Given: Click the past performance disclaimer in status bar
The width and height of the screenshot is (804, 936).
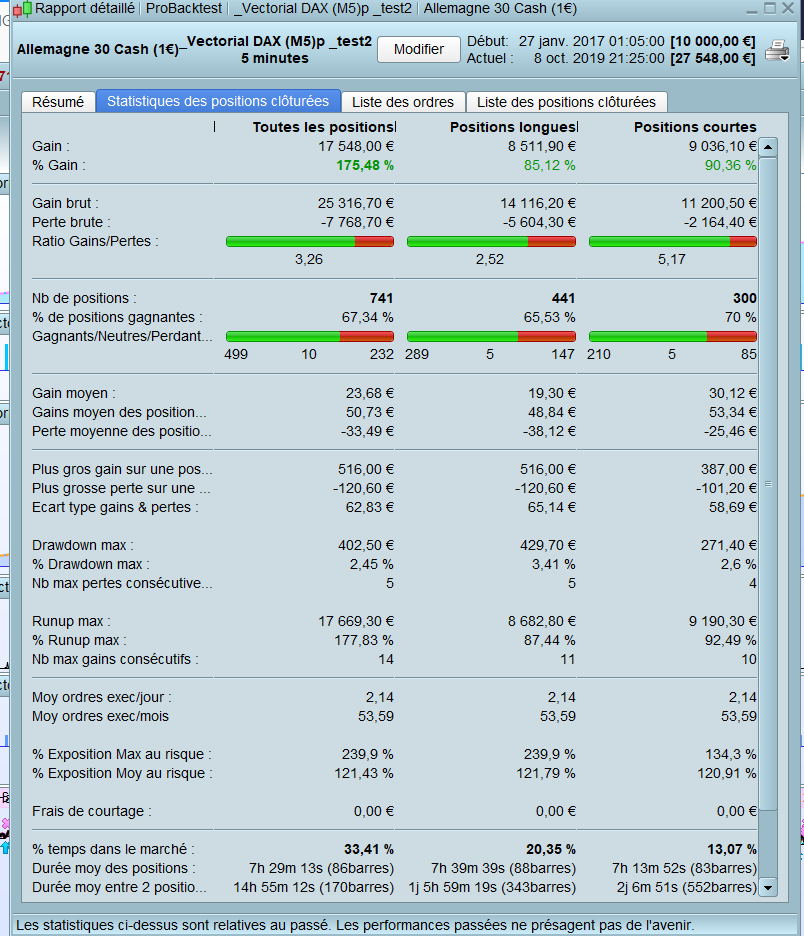Looking at the screenshot, I should click(x=355, y=926).
